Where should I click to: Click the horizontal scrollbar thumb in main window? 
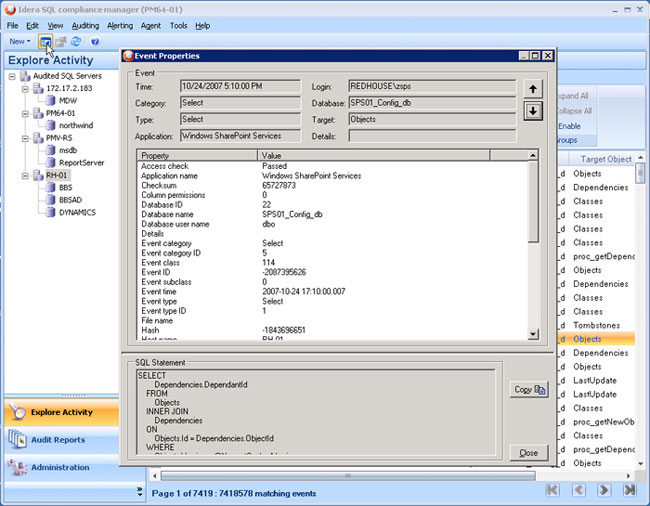tap(348, 476)
